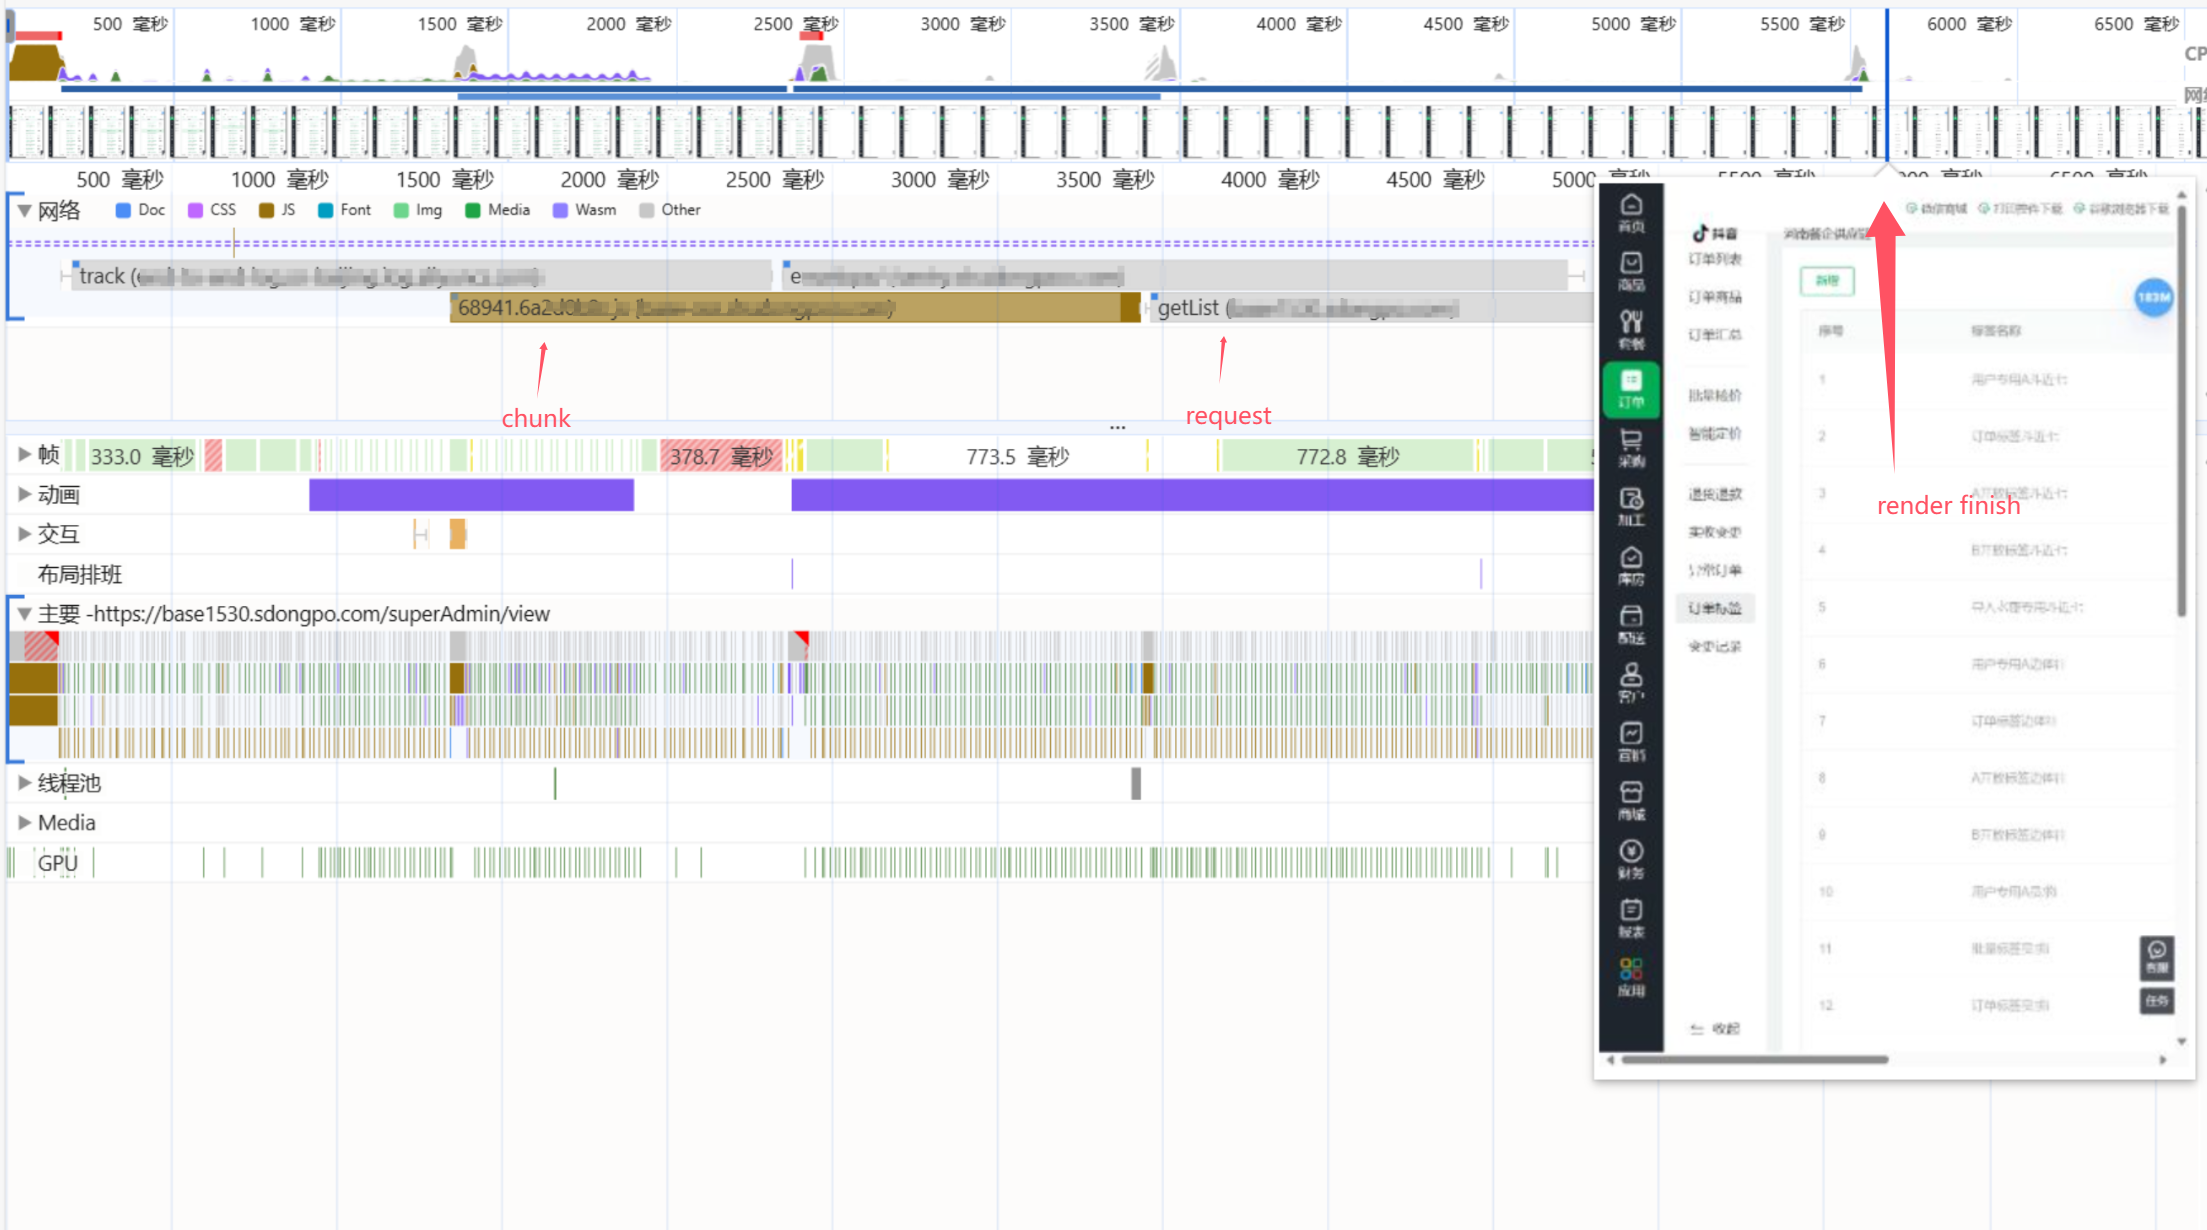Click the JS legend color swatch
2207x1230 pixels.
click(x=266, y=210)
